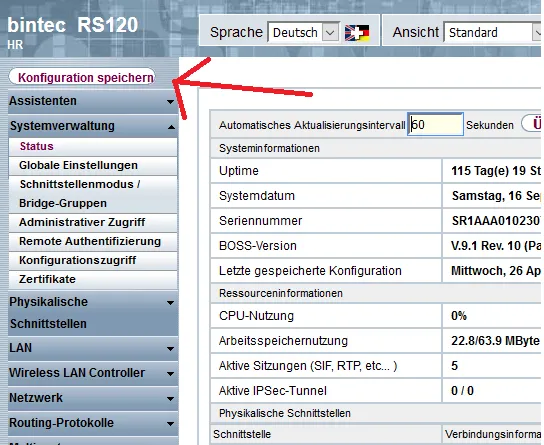Image resolution: width=544 pixels, height=445 pixels.
Task: Collapse the Systemverwaltung section arrow
Action: pos(171,127)
